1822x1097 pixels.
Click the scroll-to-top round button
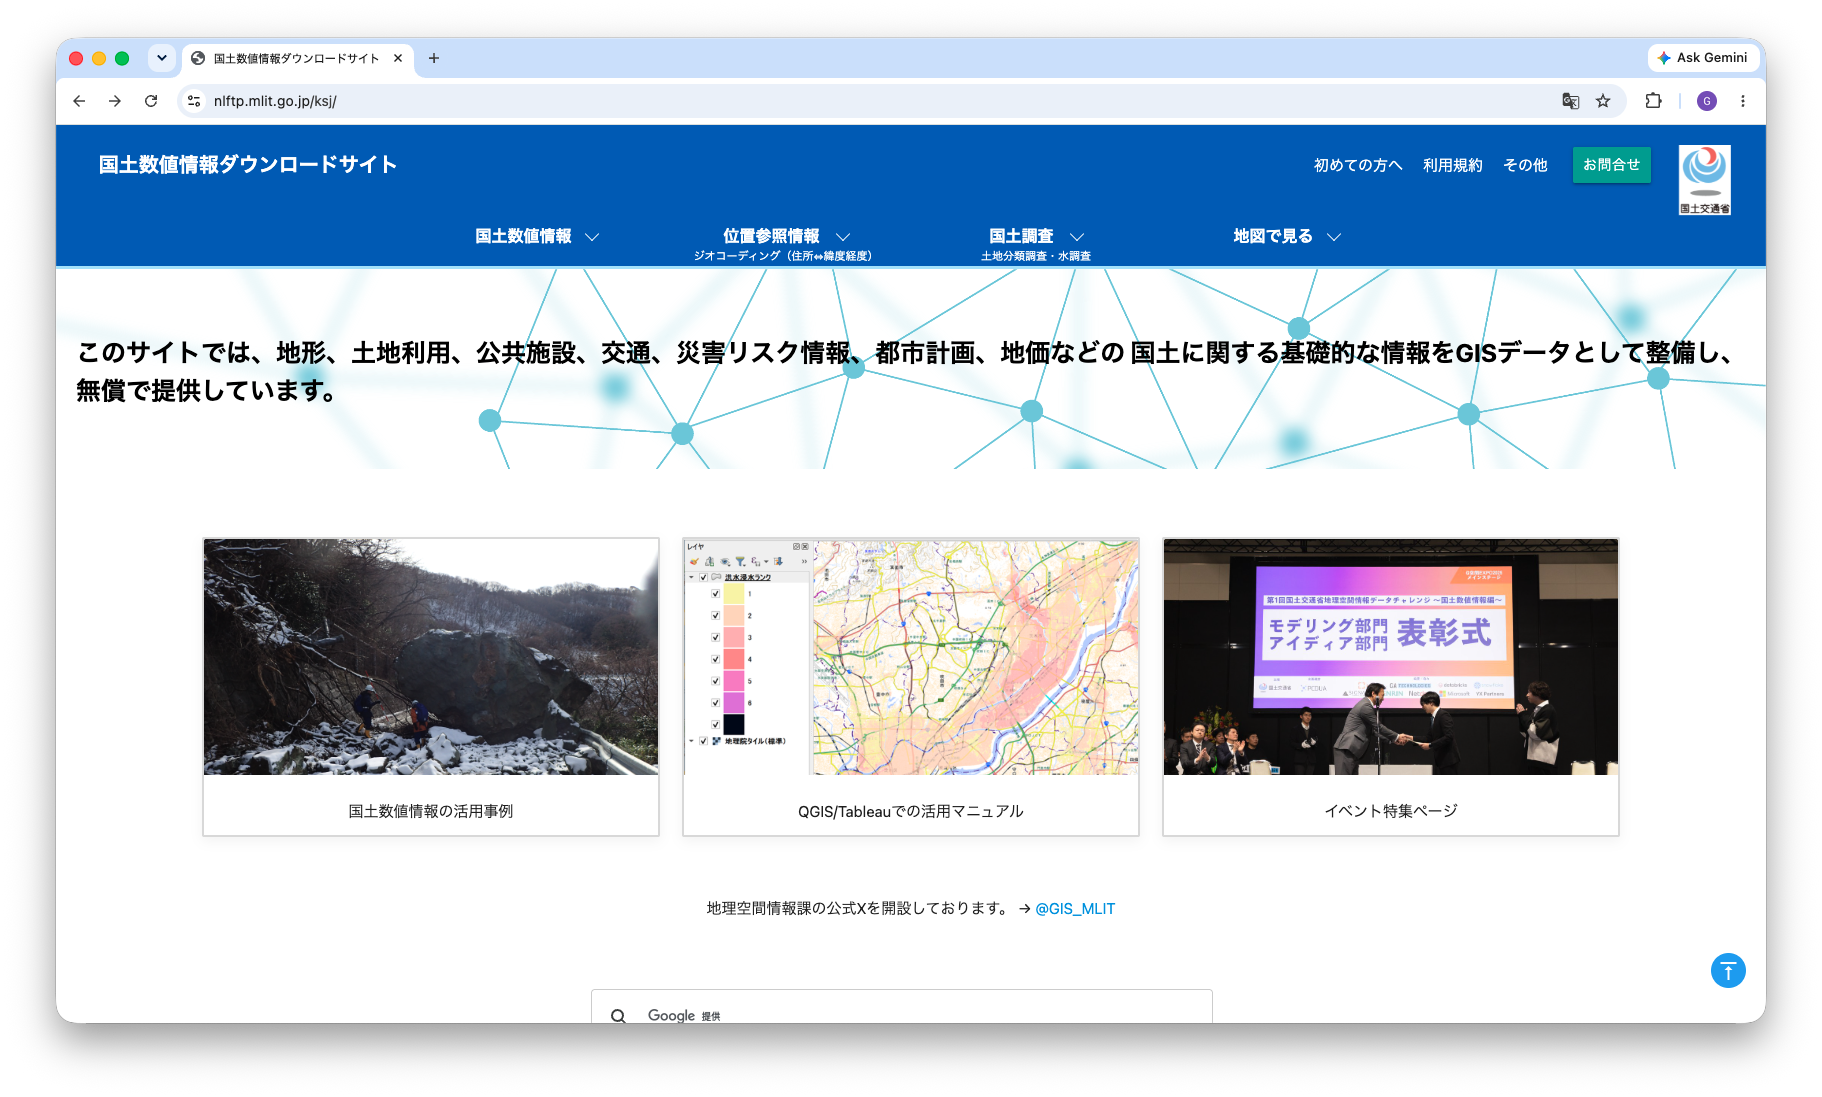(1728, 970)
